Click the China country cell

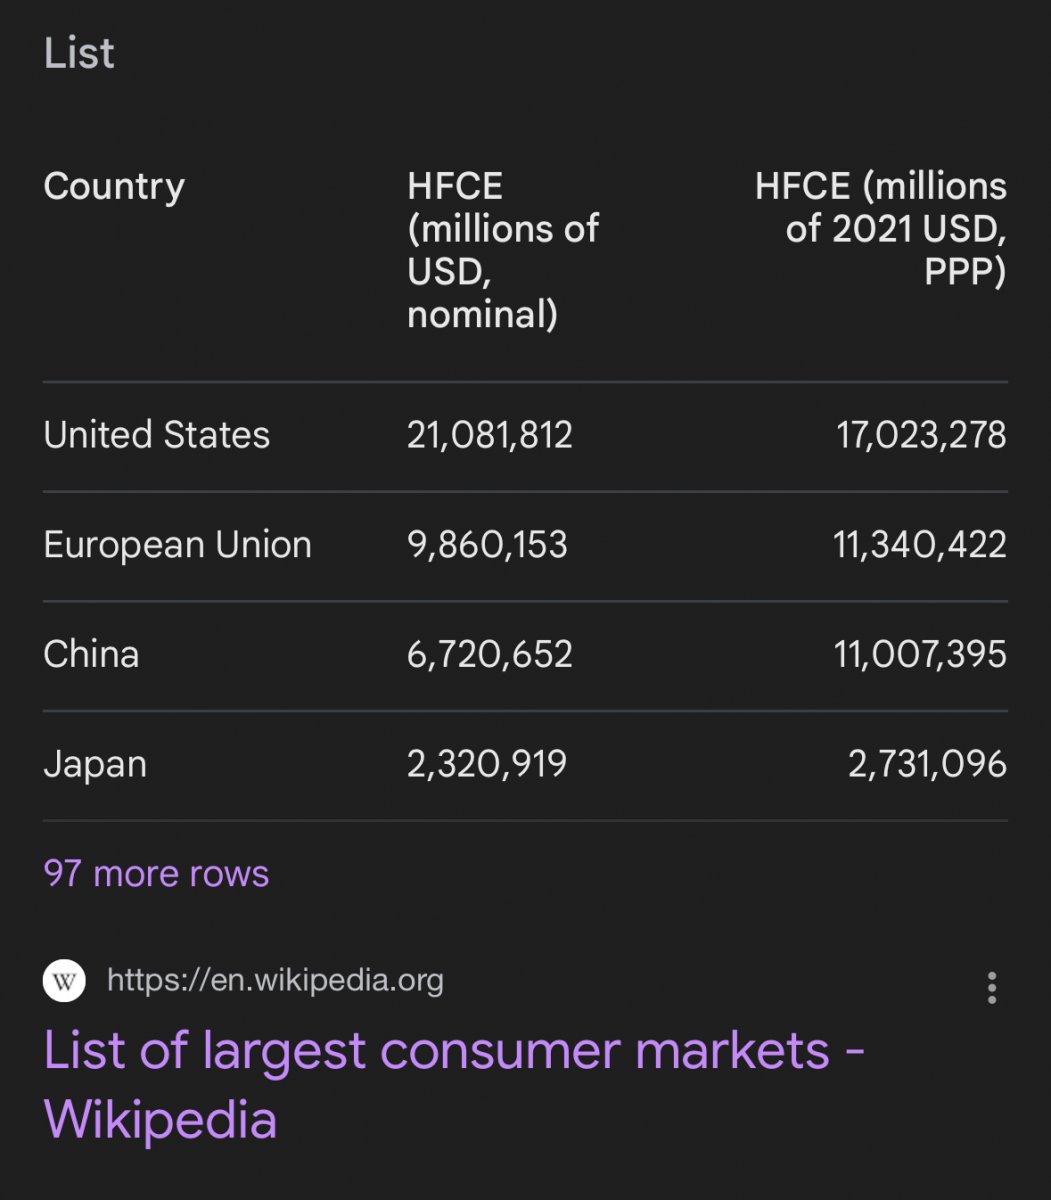click(x=91, y=654)
